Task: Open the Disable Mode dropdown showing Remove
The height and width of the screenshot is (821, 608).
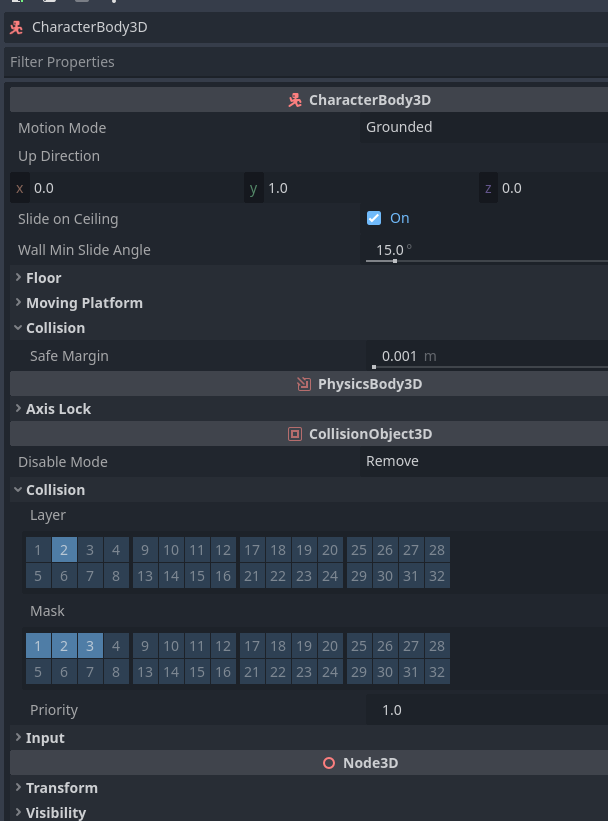Action: click(484, 461)
